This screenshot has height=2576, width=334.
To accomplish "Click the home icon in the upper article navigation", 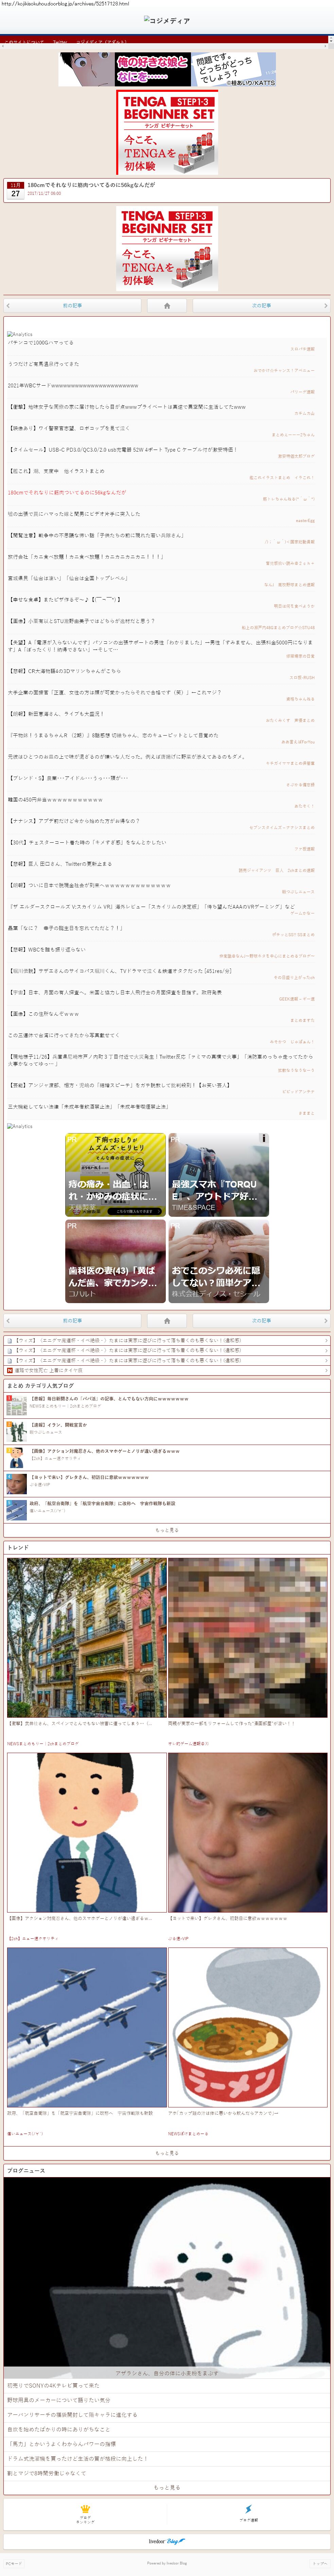I will [167, 305].
